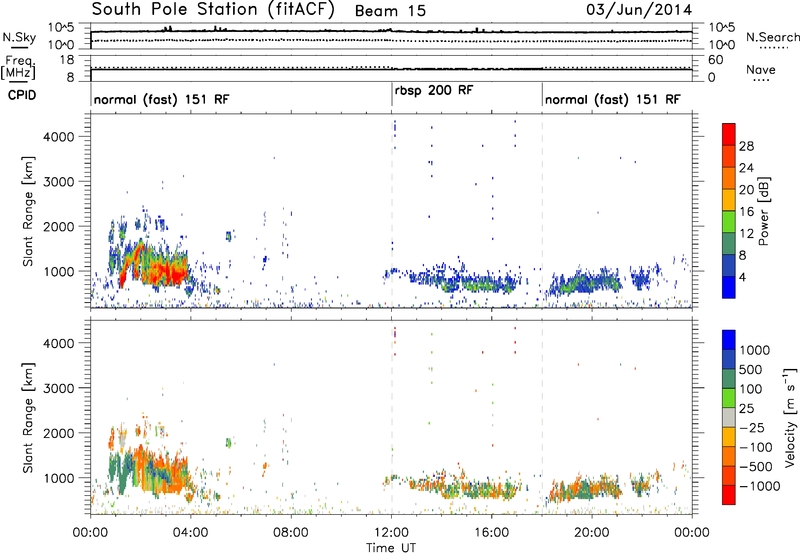
Task: Click the "Time UT" axis title
Action: 391,548
